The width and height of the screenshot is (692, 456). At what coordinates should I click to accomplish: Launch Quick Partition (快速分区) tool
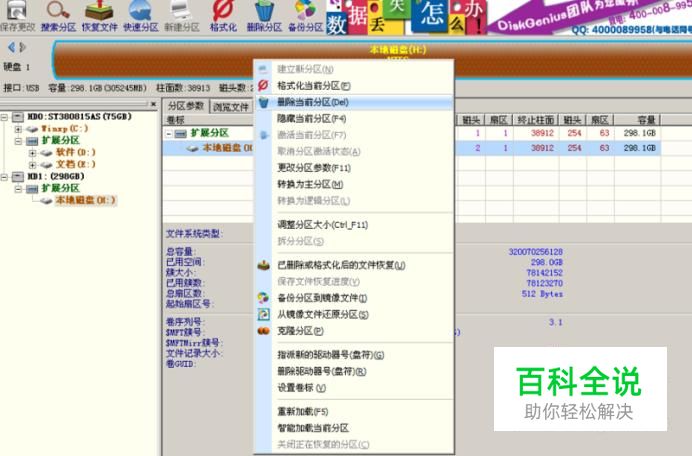tap(140, 16)
